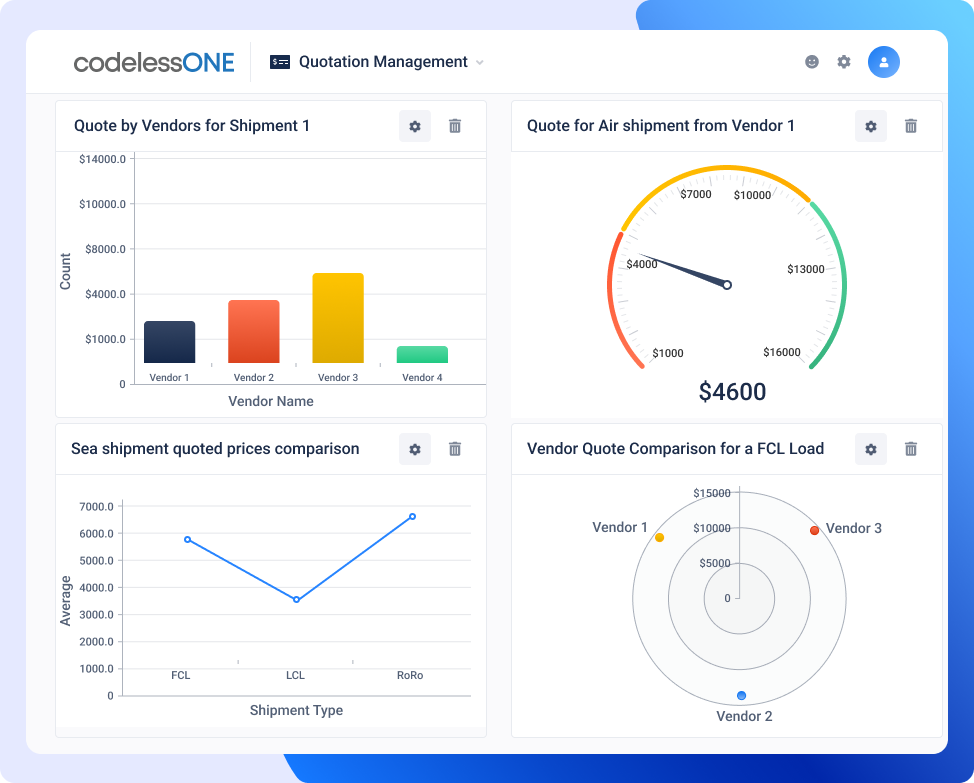Click the Sea shipment quoted prices comparison title

pyautogui.click(x=215, y=449)
